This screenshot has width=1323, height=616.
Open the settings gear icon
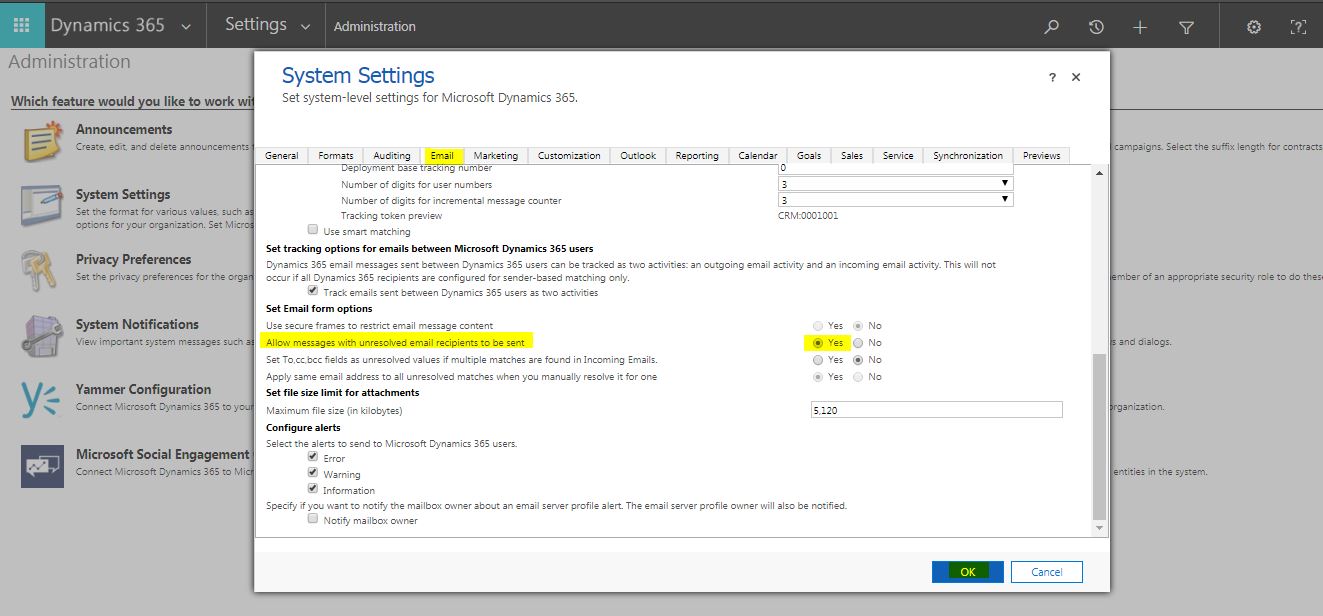pyautogui.click(x=1253, y=27)
